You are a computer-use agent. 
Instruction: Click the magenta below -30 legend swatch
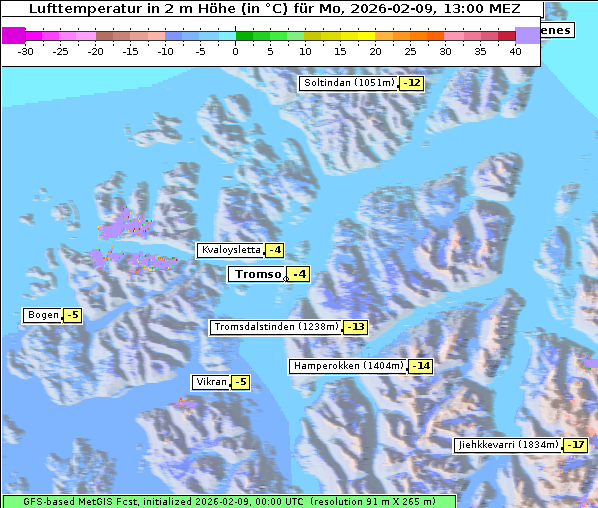click(13, 35)
